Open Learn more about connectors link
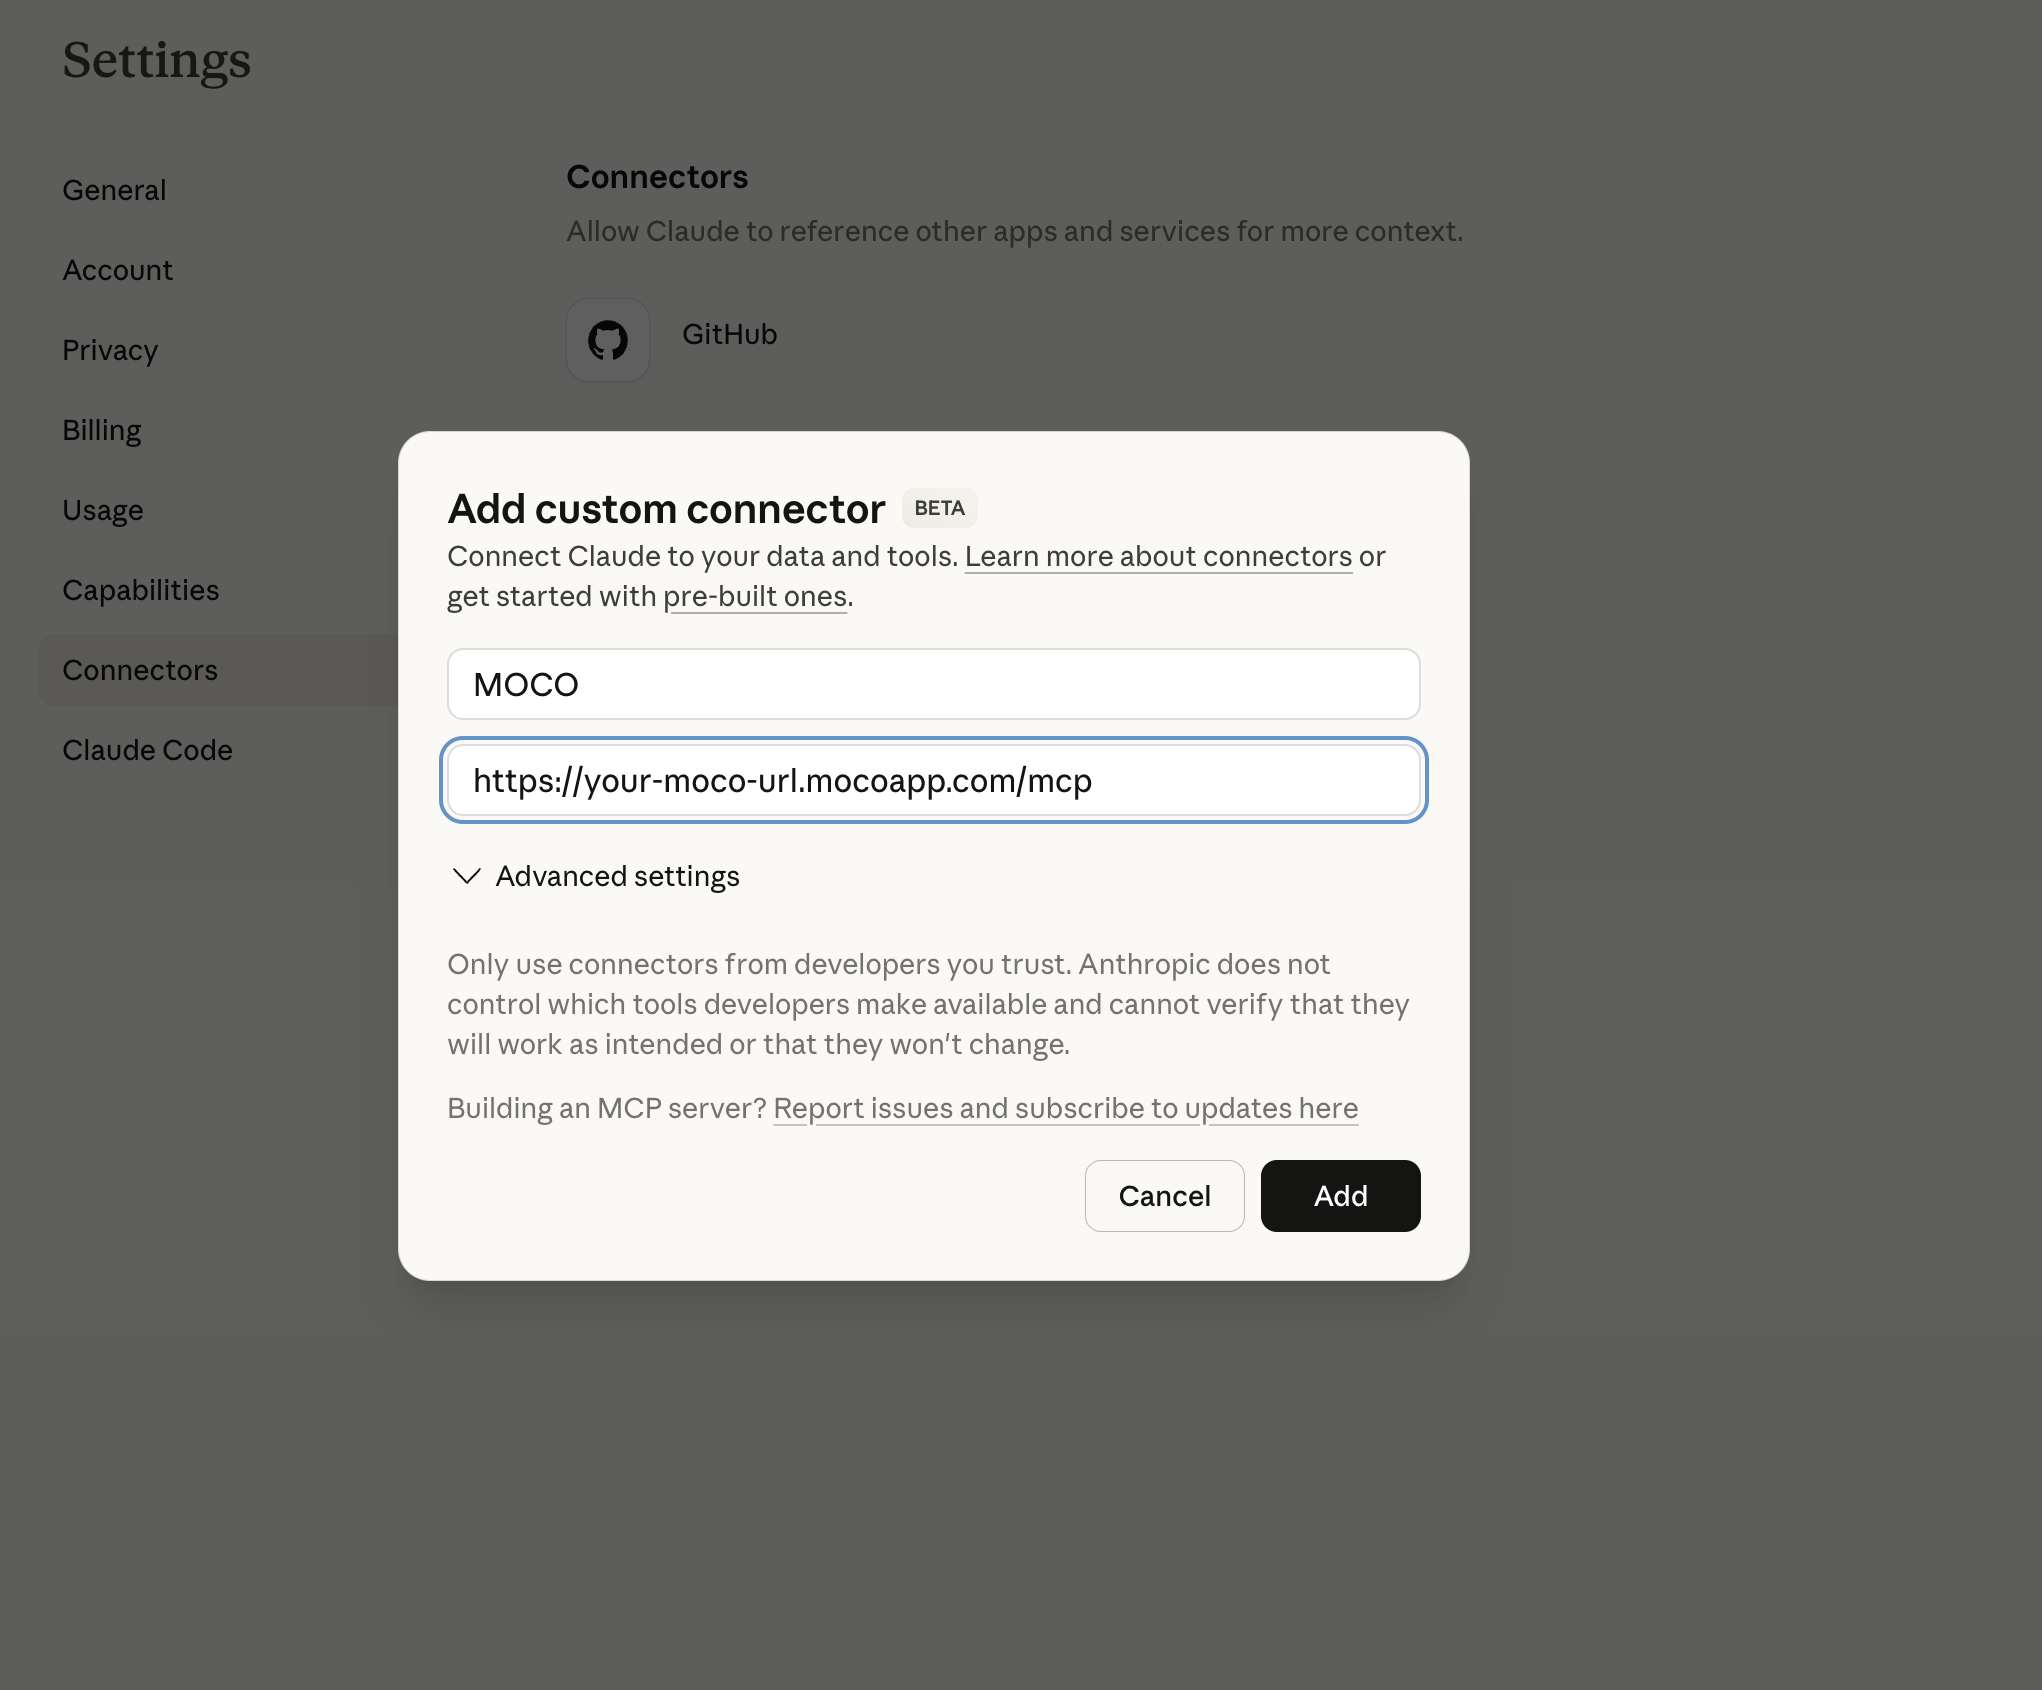This screenshot has height=1690, width=2042. tap(1158, 556)
